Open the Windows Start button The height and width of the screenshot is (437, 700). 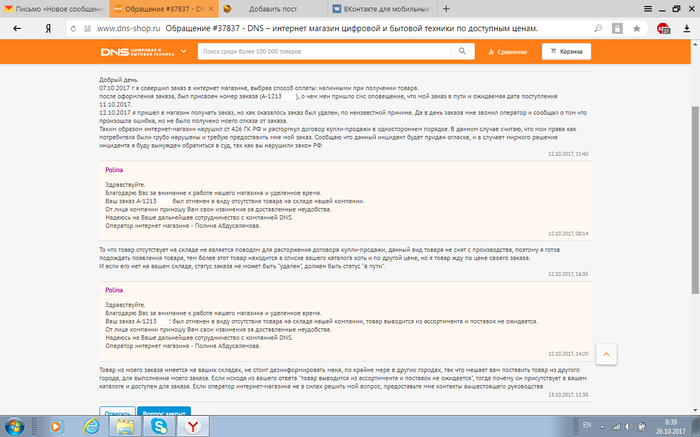(14, 426)
